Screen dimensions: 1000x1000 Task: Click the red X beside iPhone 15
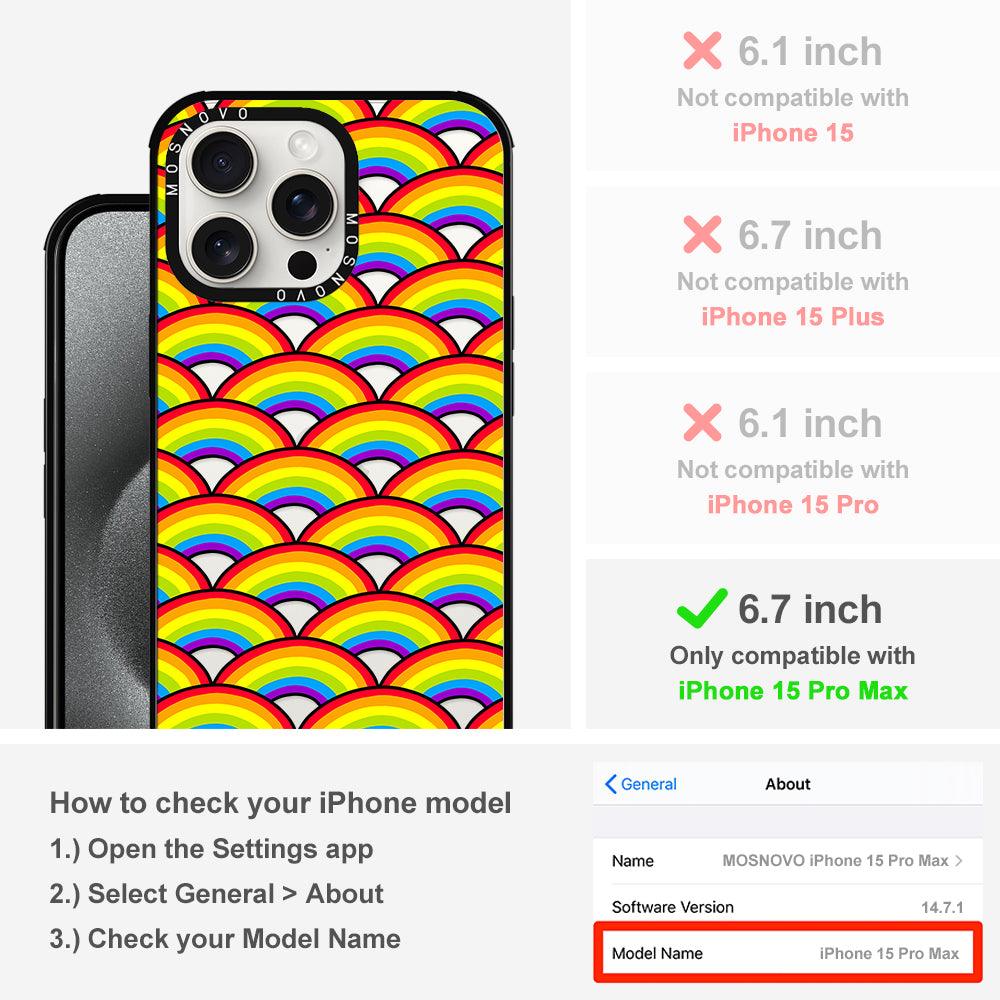coord(702,50)
